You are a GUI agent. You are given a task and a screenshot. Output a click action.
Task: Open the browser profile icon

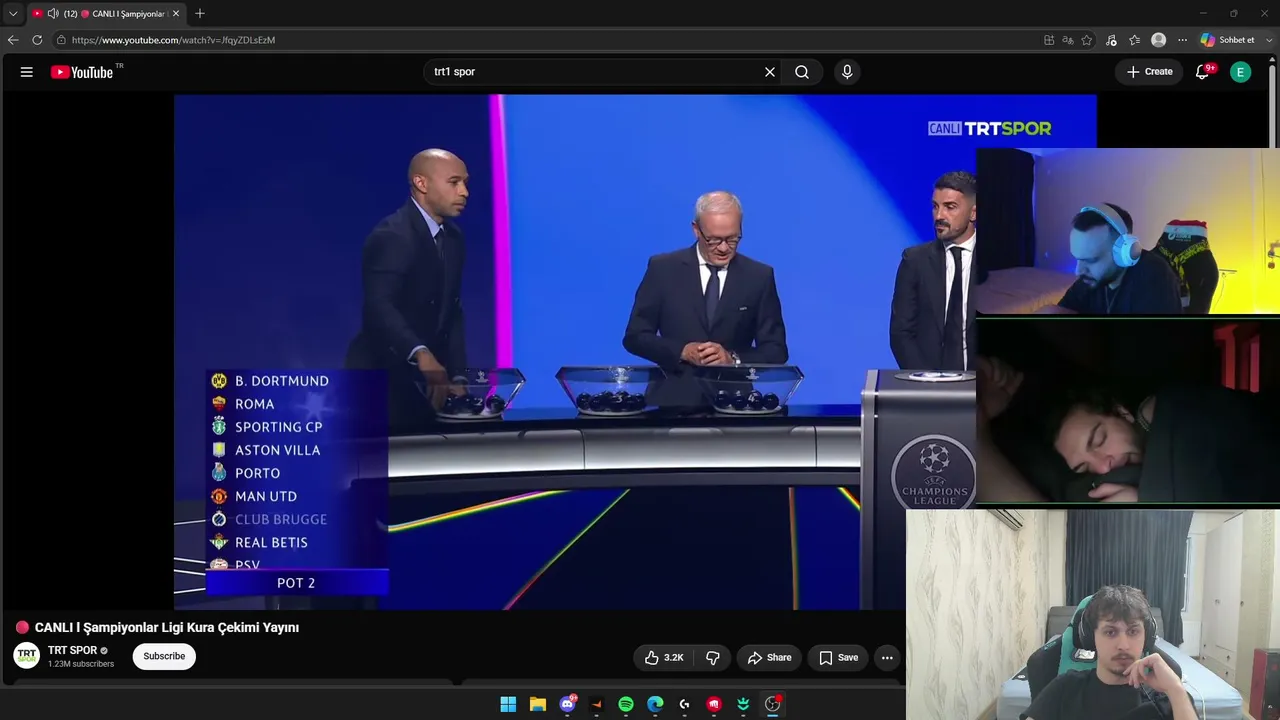1159,40
